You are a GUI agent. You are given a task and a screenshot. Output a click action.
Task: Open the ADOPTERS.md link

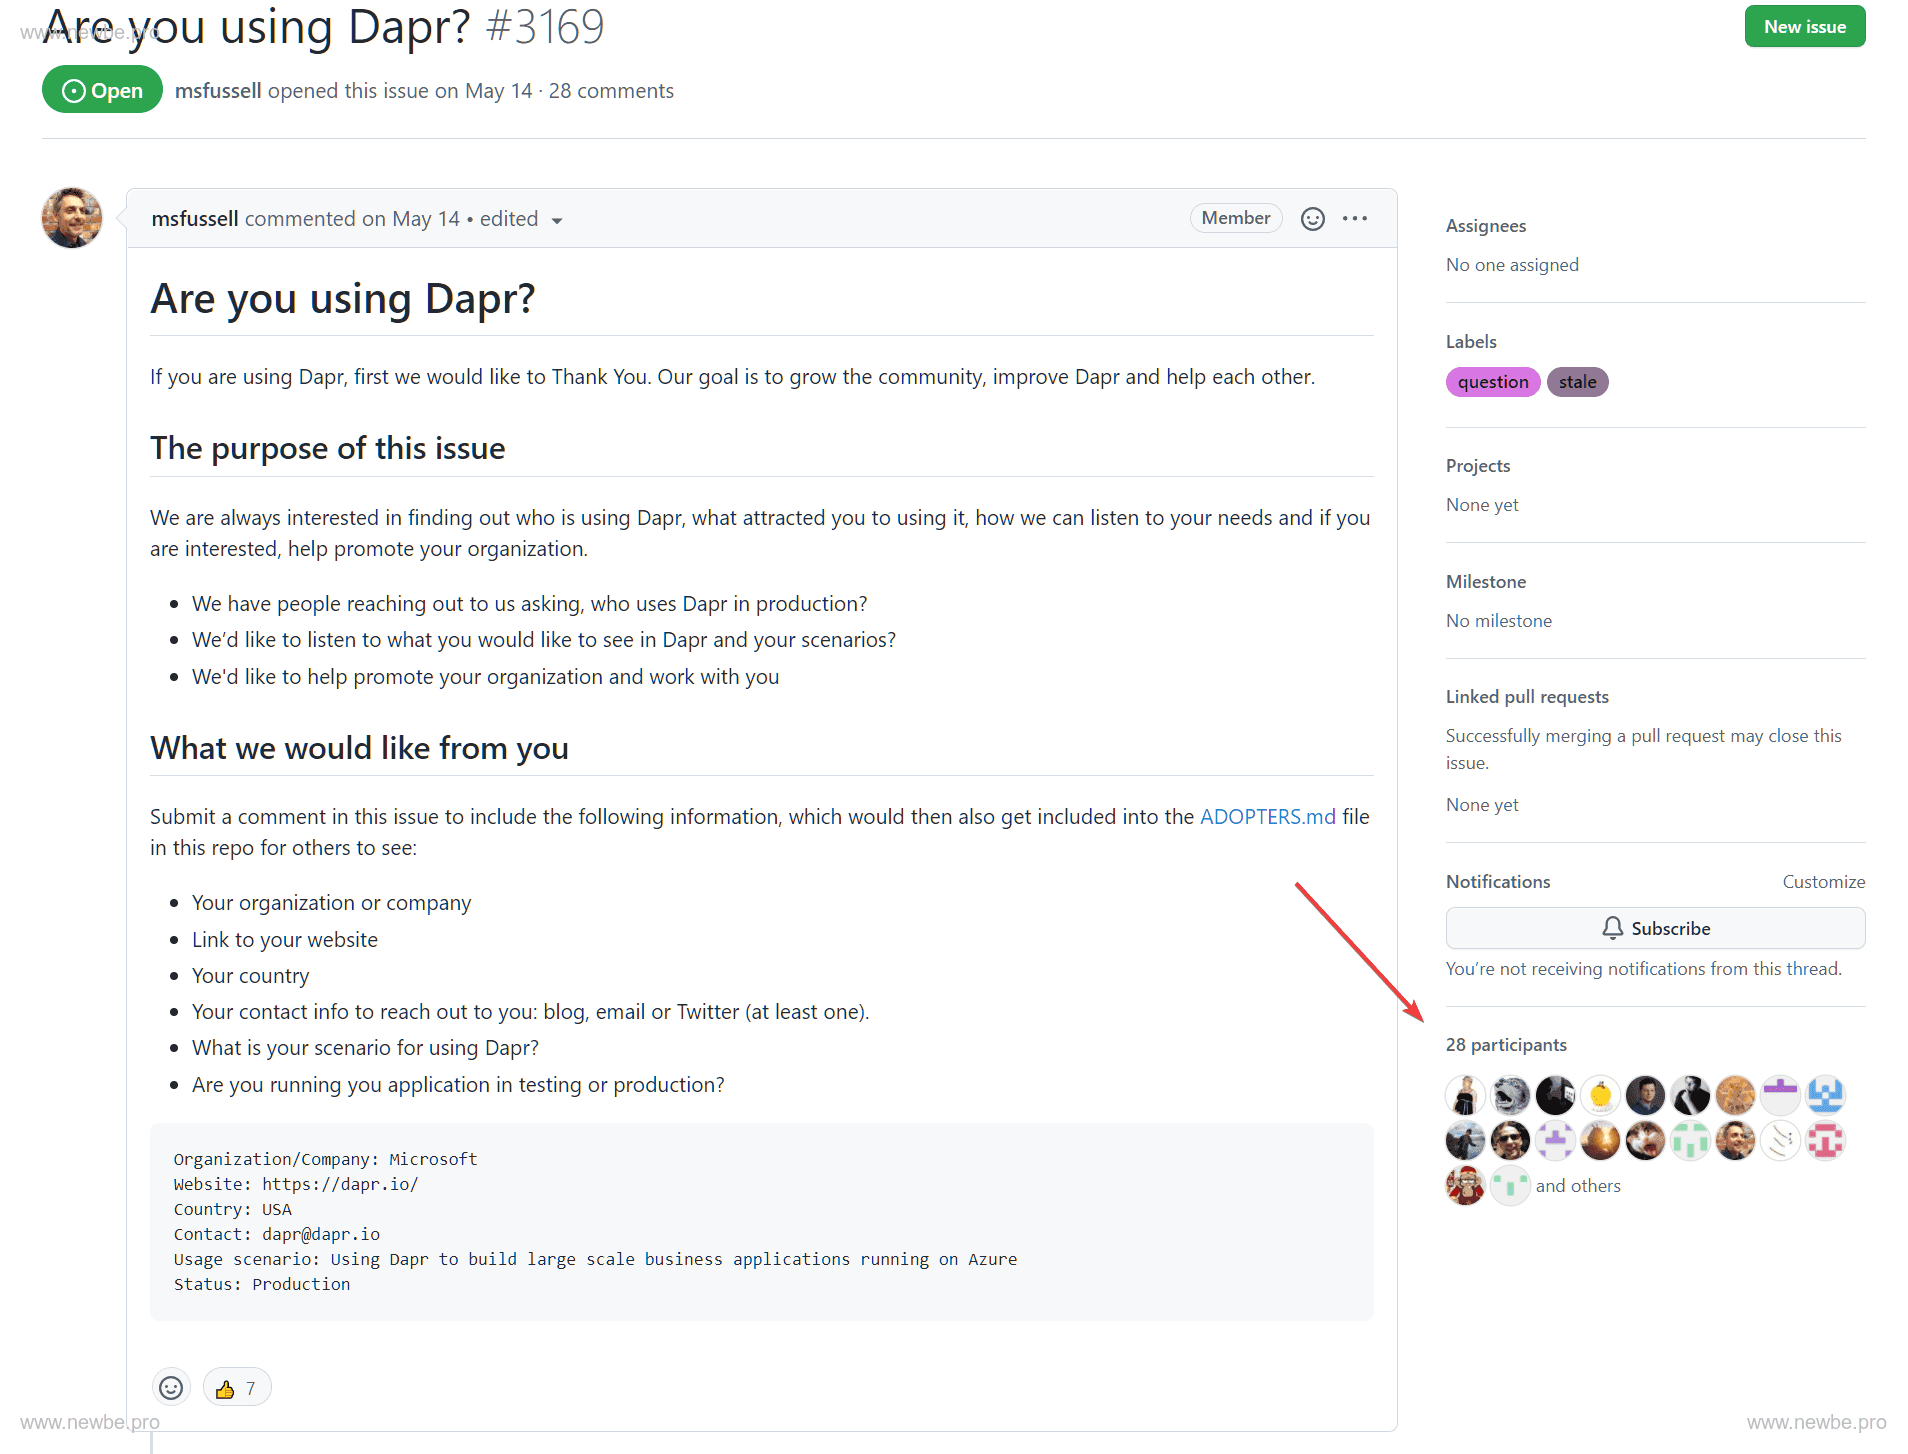tap(1267, 816)
